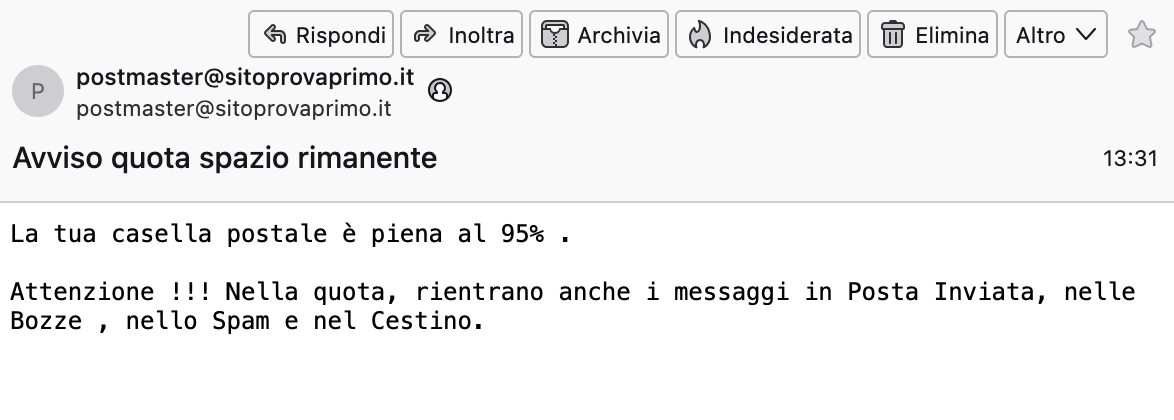Click the 95% text in message body
The image size is (1174, 420).
522,235
